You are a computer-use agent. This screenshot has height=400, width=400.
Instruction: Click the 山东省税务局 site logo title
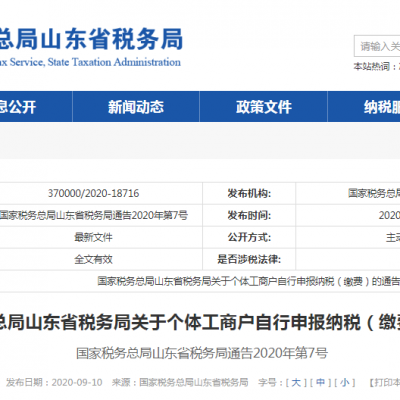tap(91, 39)
